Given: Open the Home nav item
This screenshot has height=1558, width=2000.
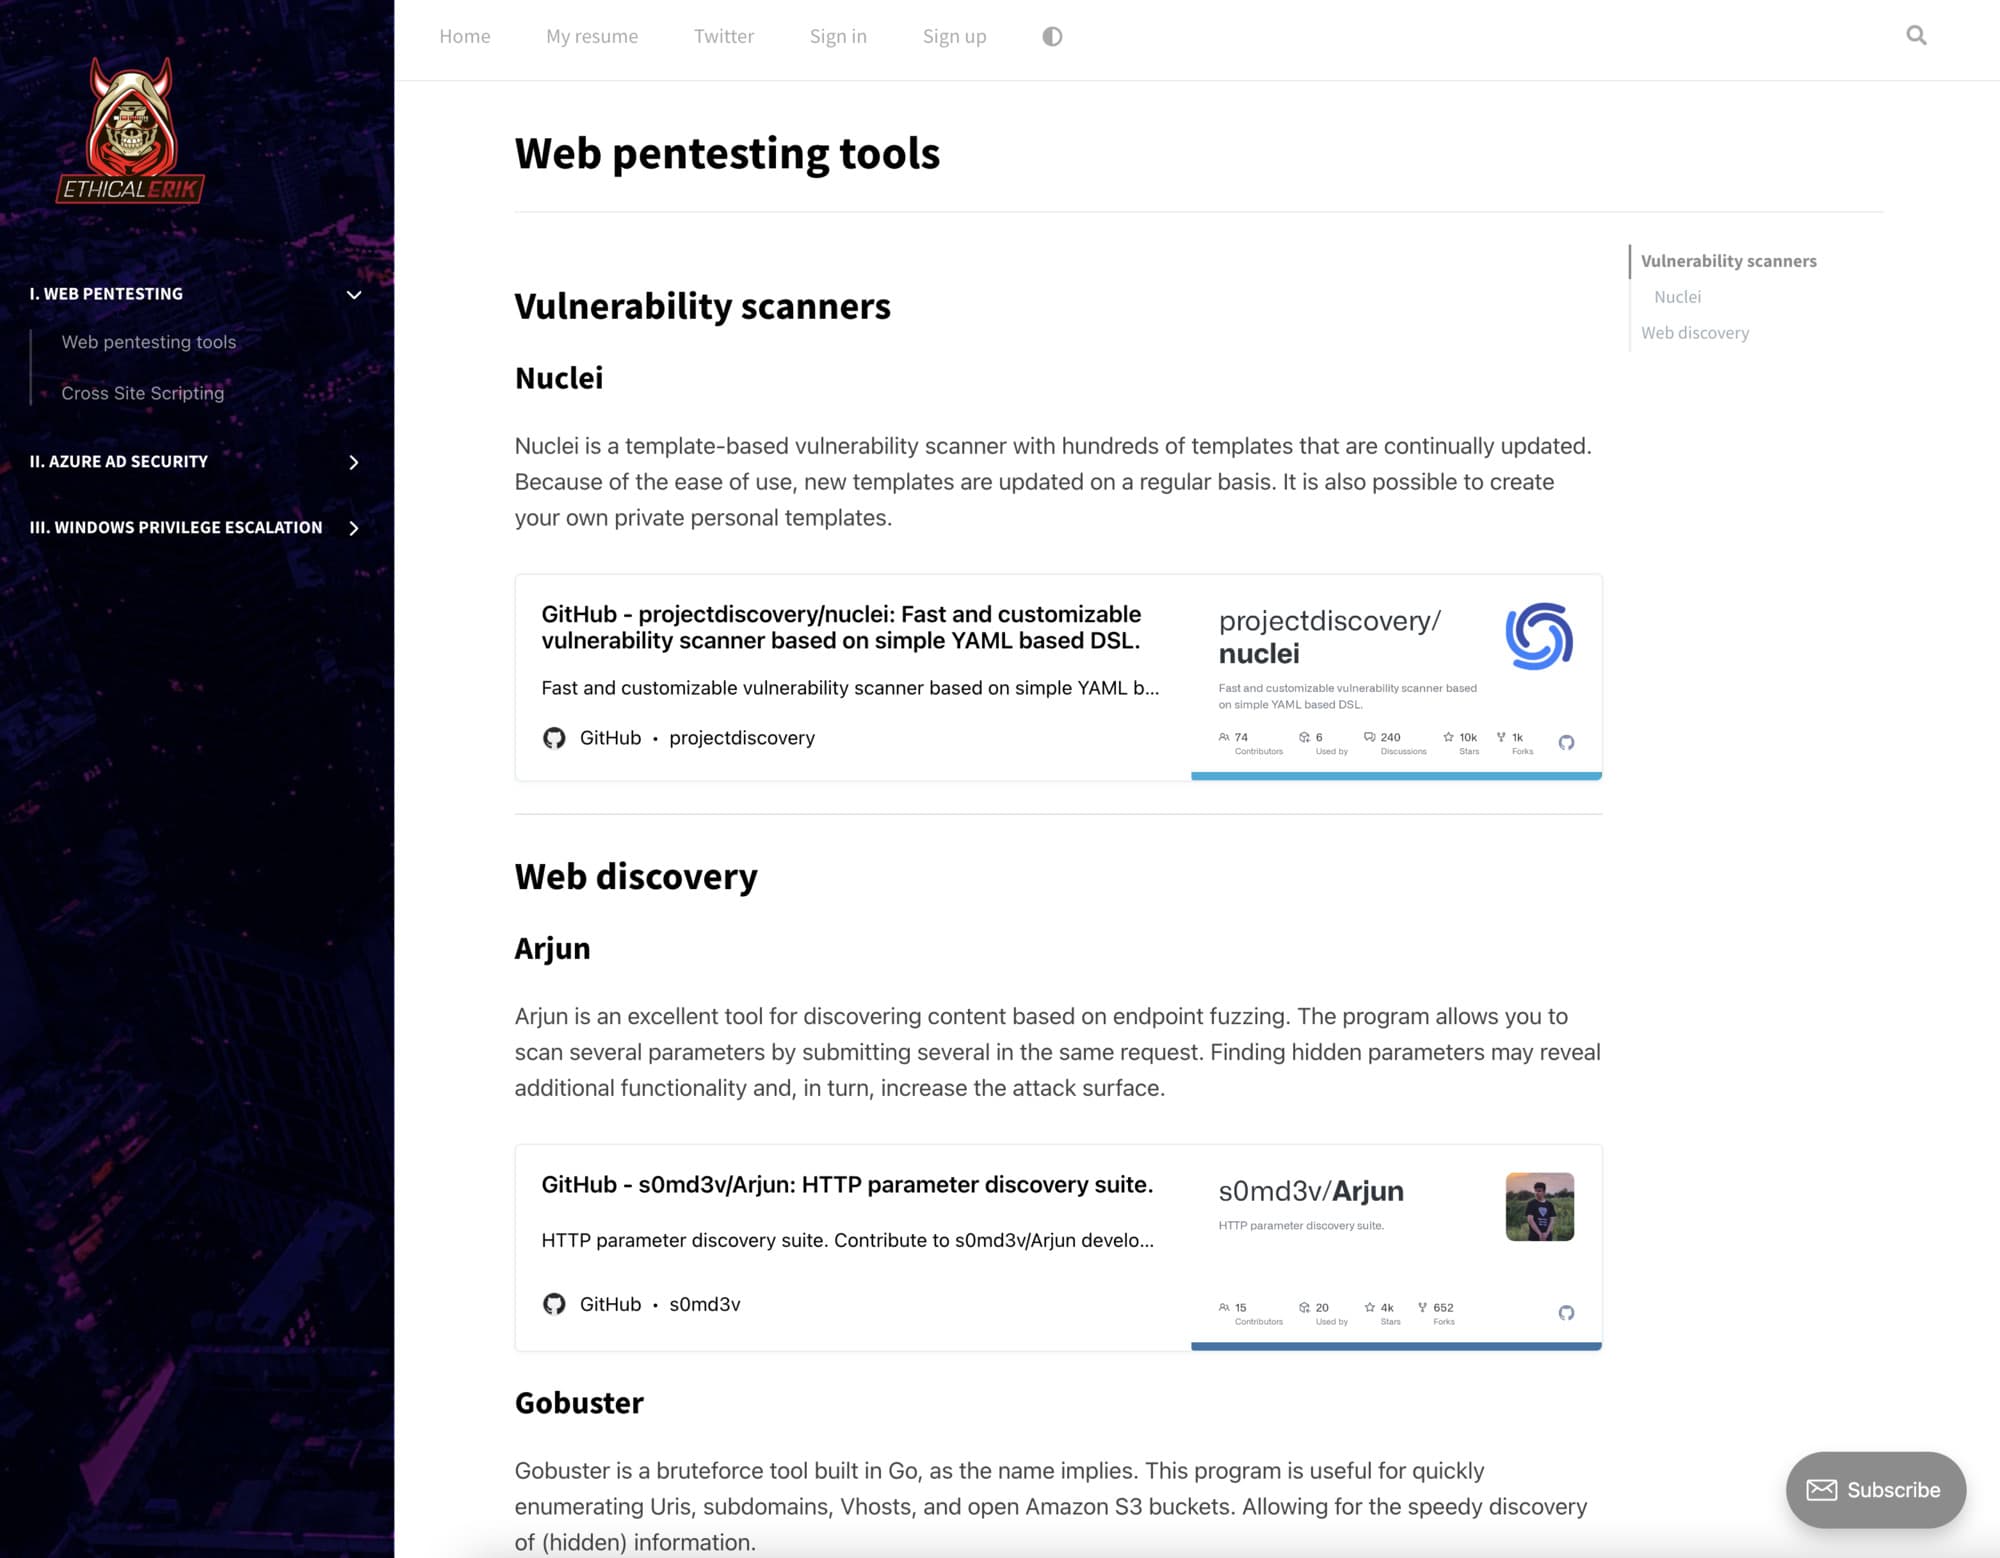Looking at the screenshot, I should pos(464,36).
